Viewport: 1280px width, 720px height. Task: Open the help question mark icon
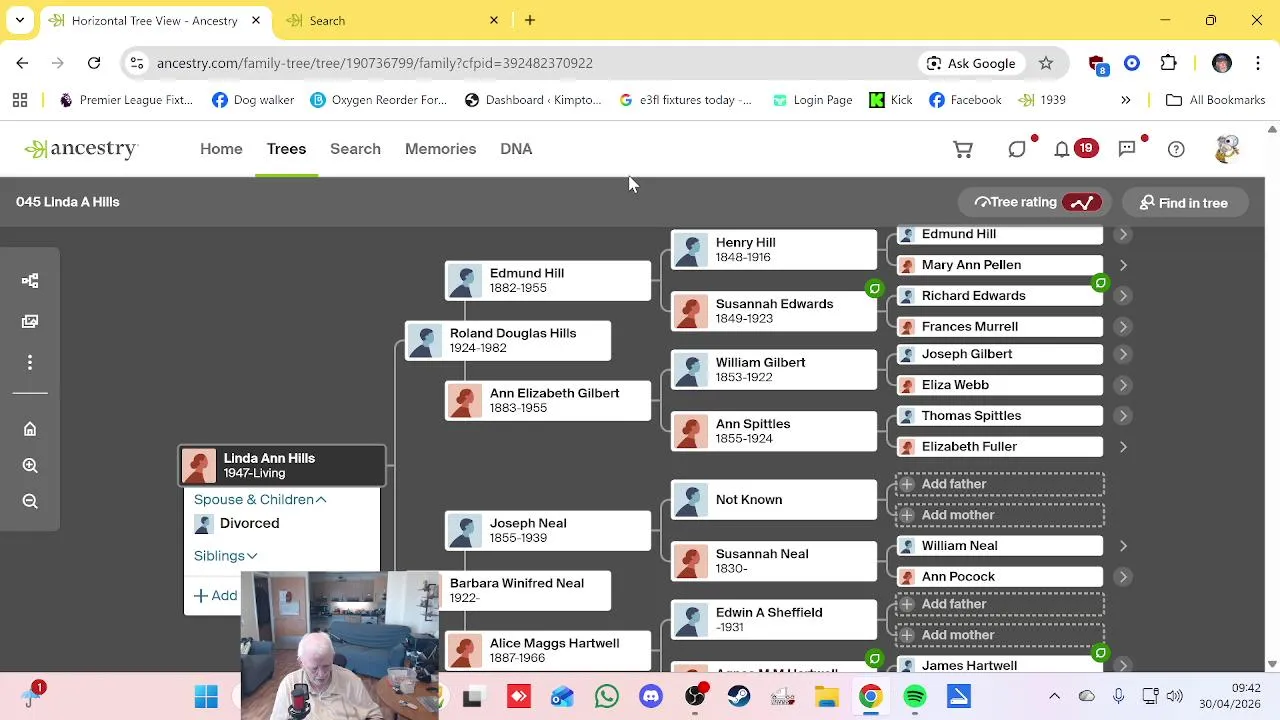click(1176, 149)
